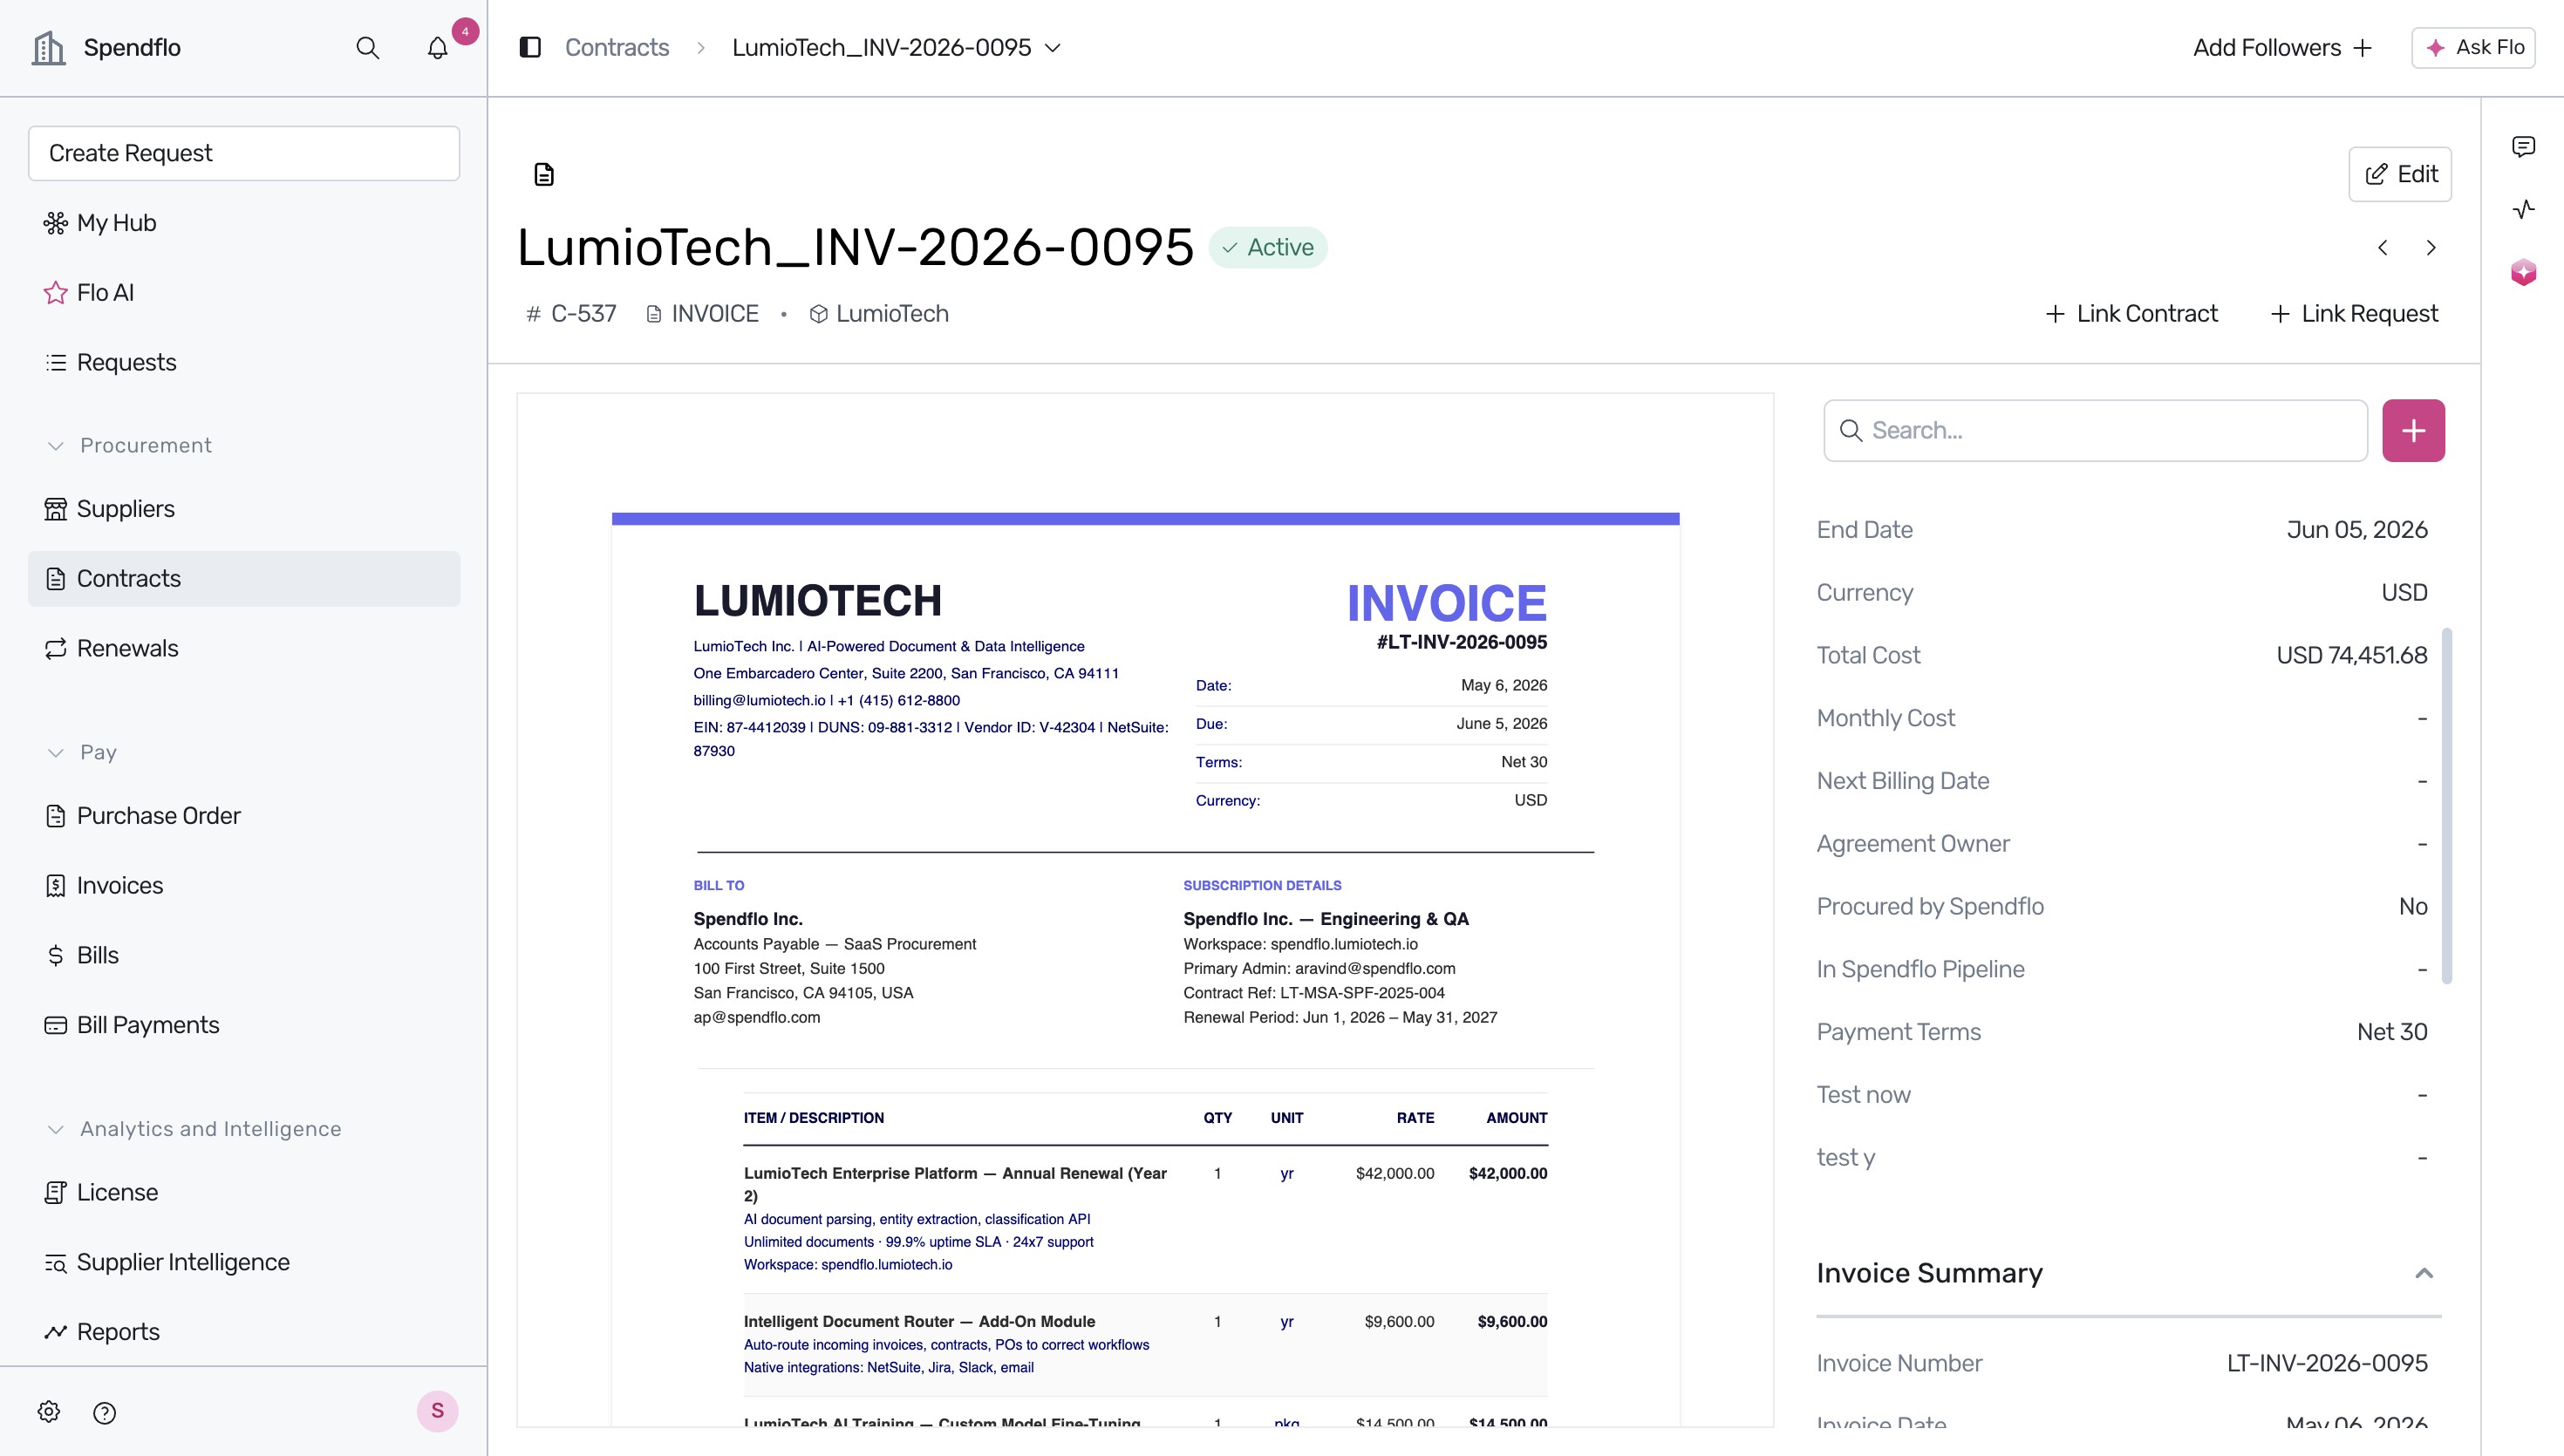
Task: Collapse the Pay section
Action: [x=56, y=752]
